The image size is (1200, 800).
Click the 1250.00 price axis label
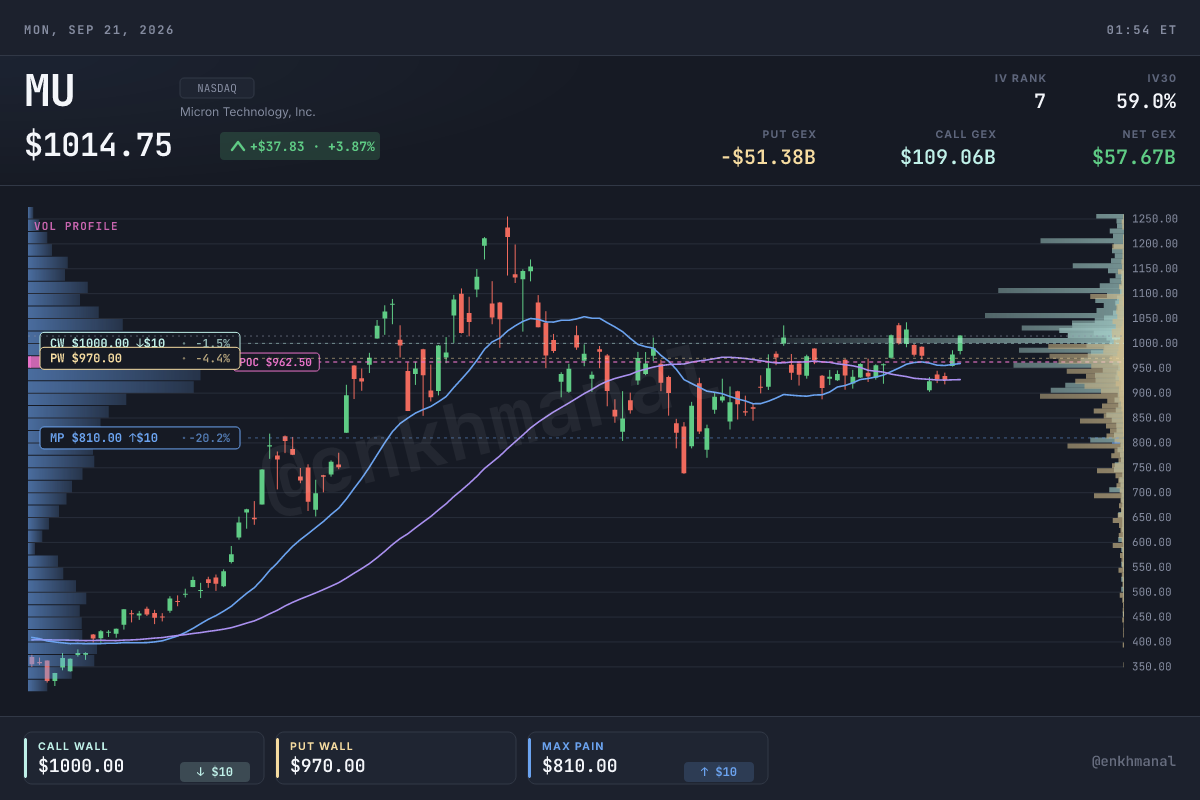point(1155,219)
